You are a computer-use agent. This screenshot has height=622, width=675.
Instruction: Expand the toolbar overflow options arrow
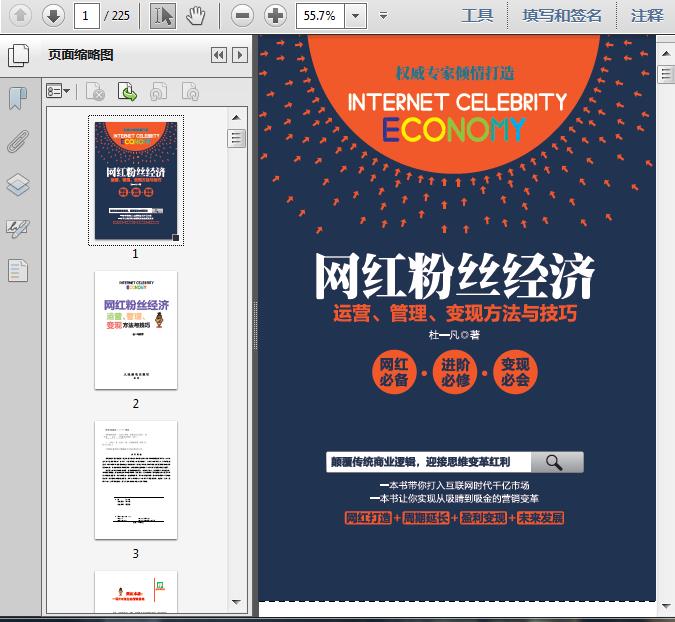[x=383, y=16]
